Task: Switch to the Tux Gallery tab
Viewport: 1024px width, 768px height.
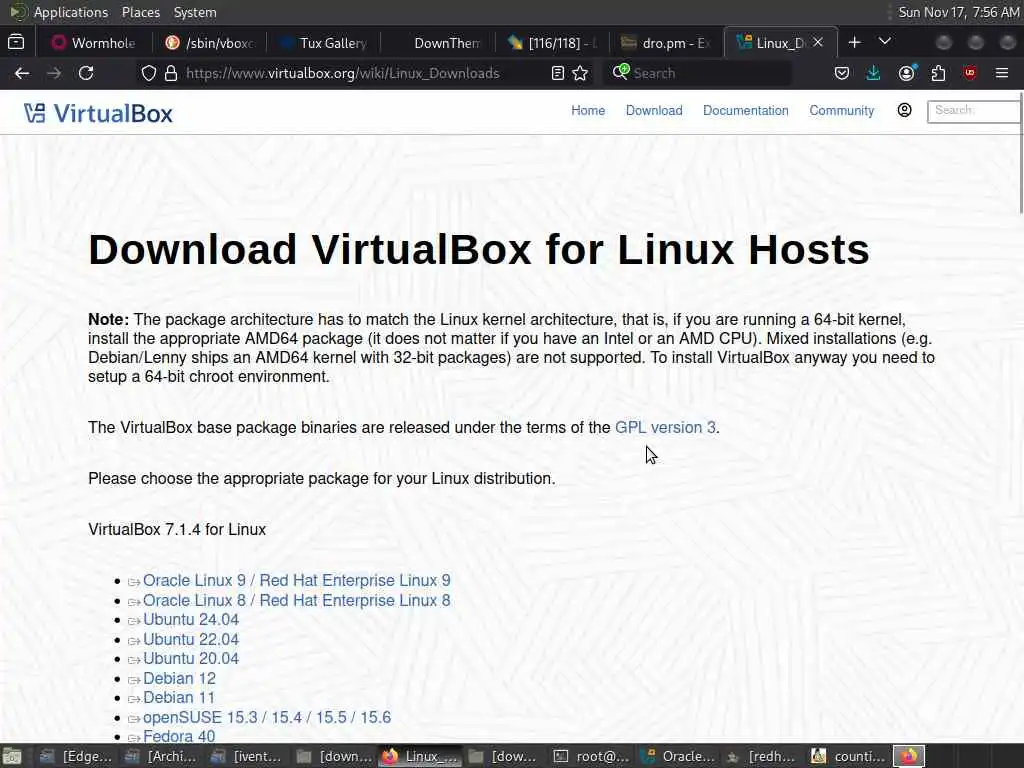Action: pyautogui.click(x=325, y=43)
